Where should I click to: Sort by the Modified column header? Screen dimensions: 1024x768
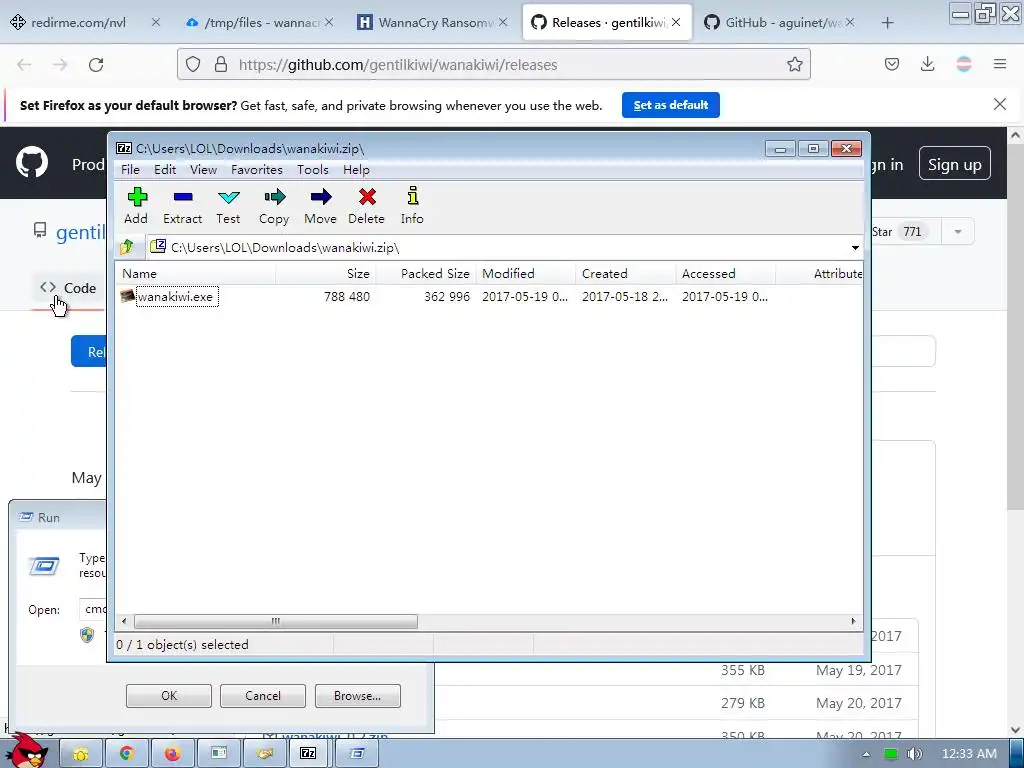[526, 274]
